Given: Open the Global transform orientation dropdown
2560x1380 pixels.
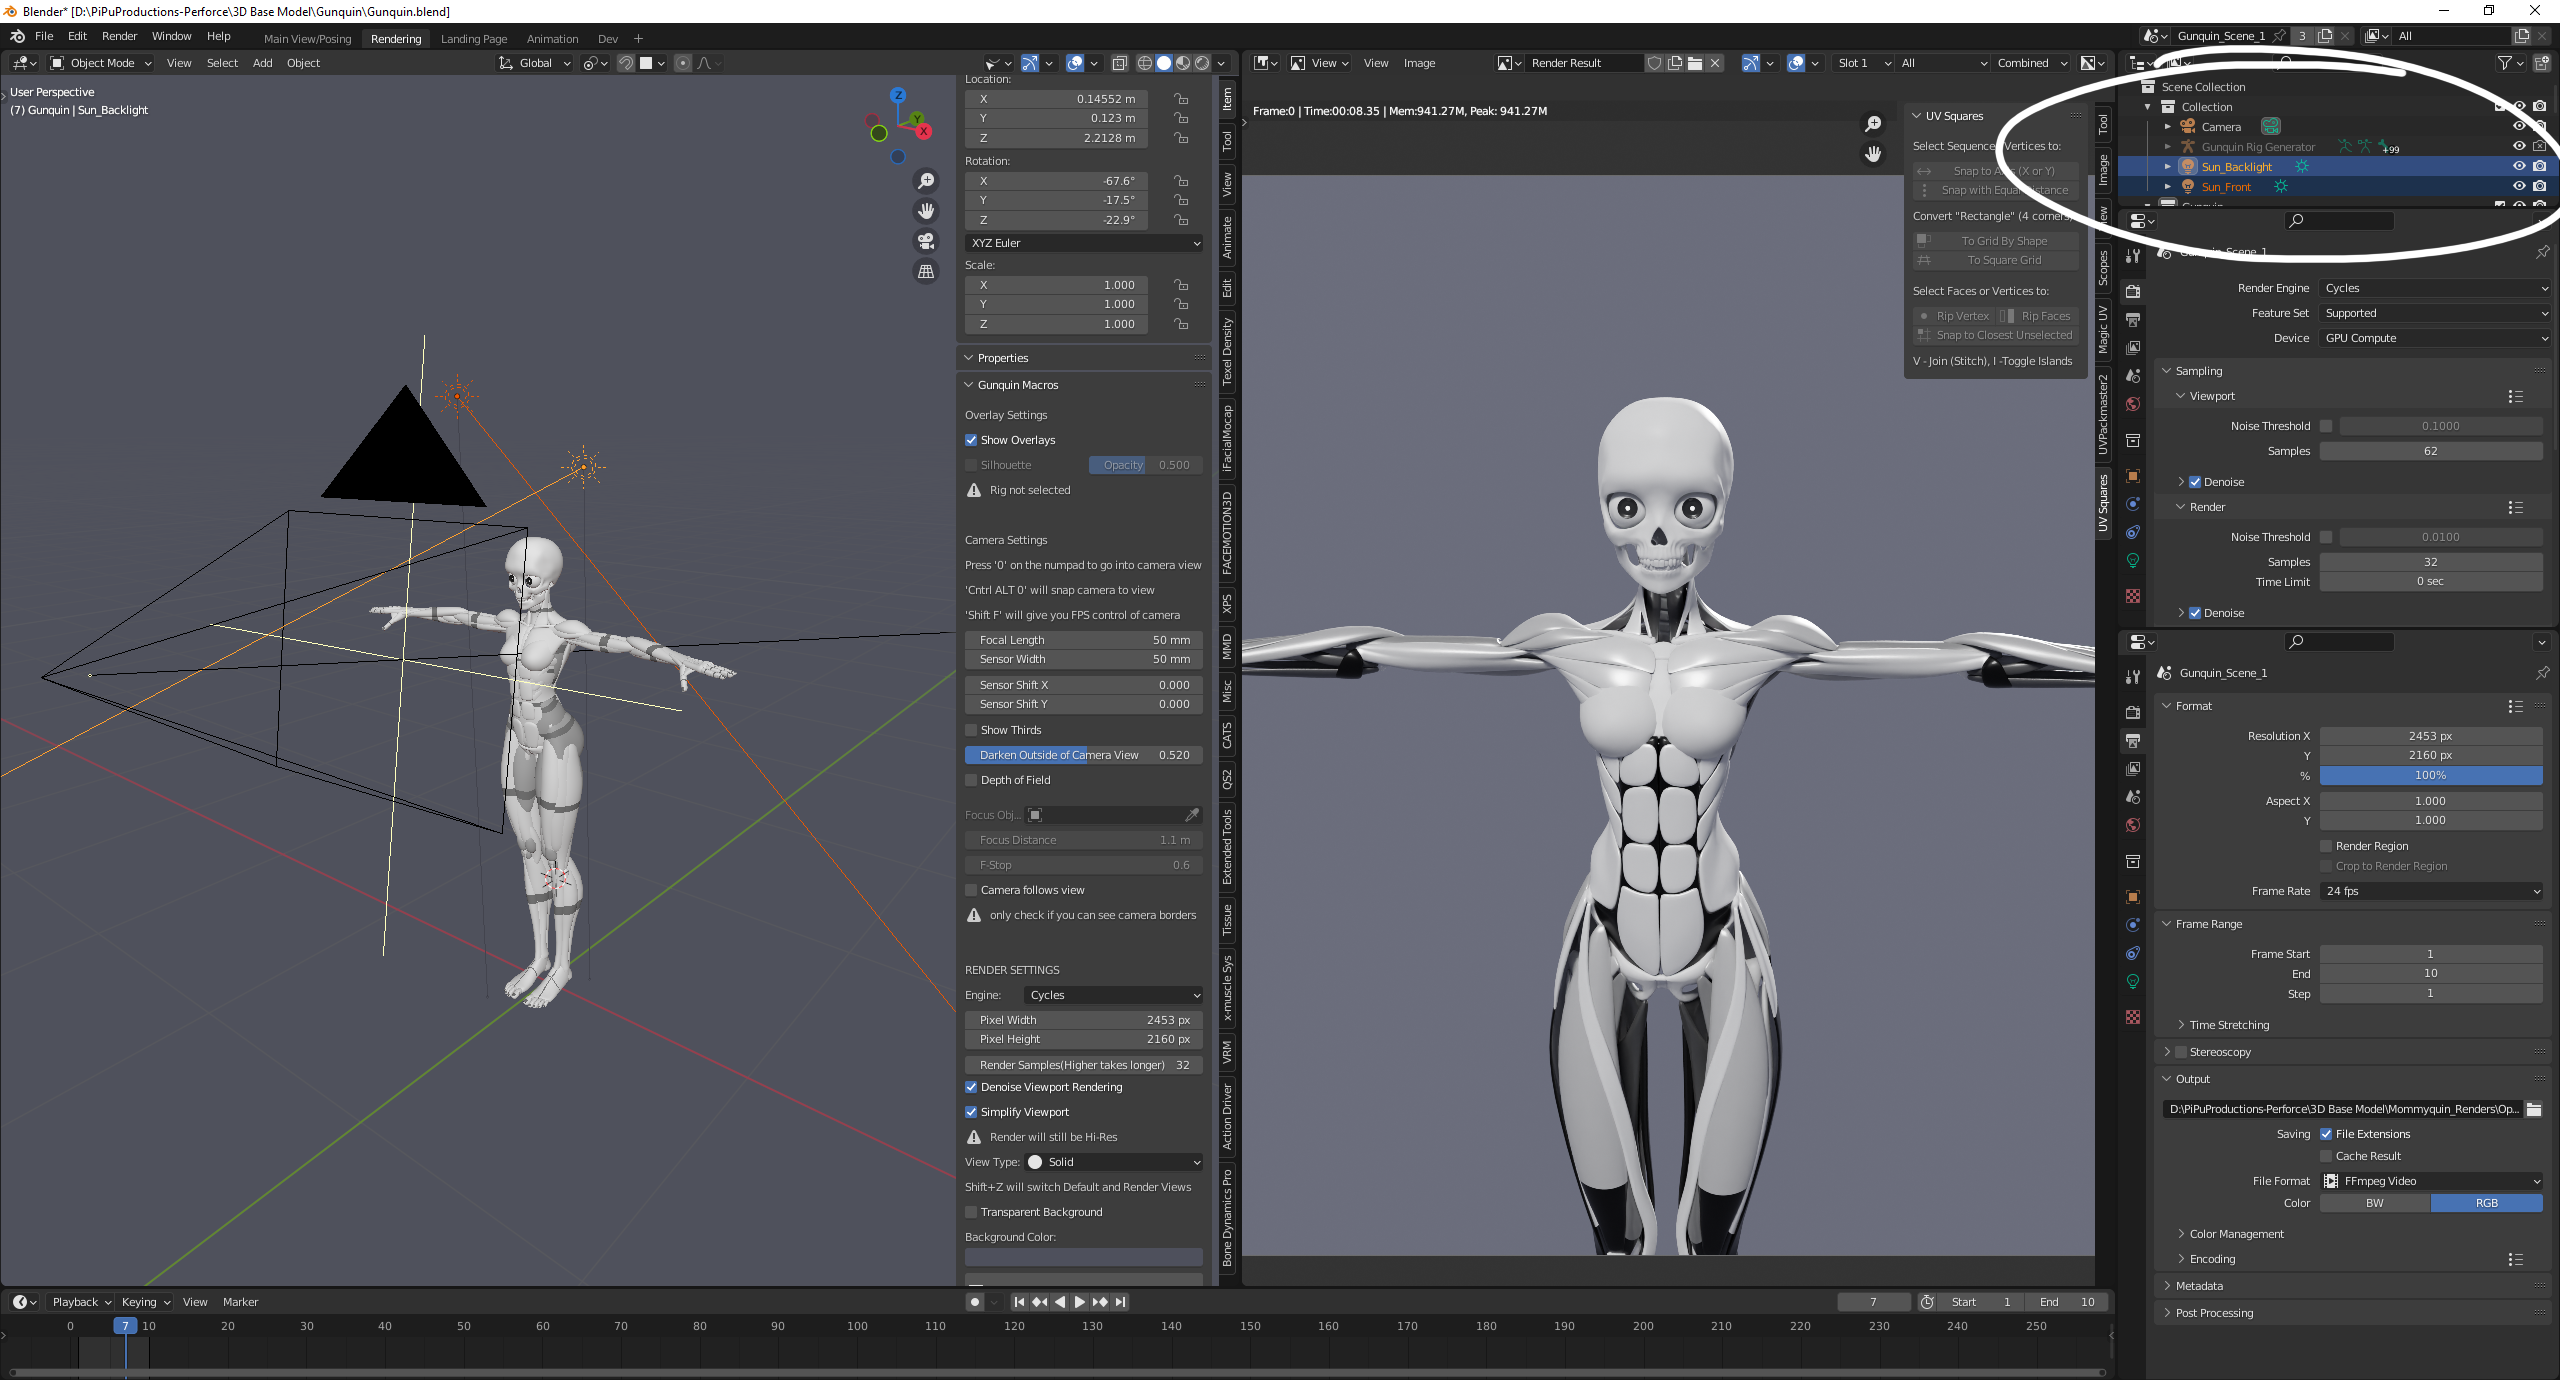Looking at the screenshot, I should (x=535, y=63).
